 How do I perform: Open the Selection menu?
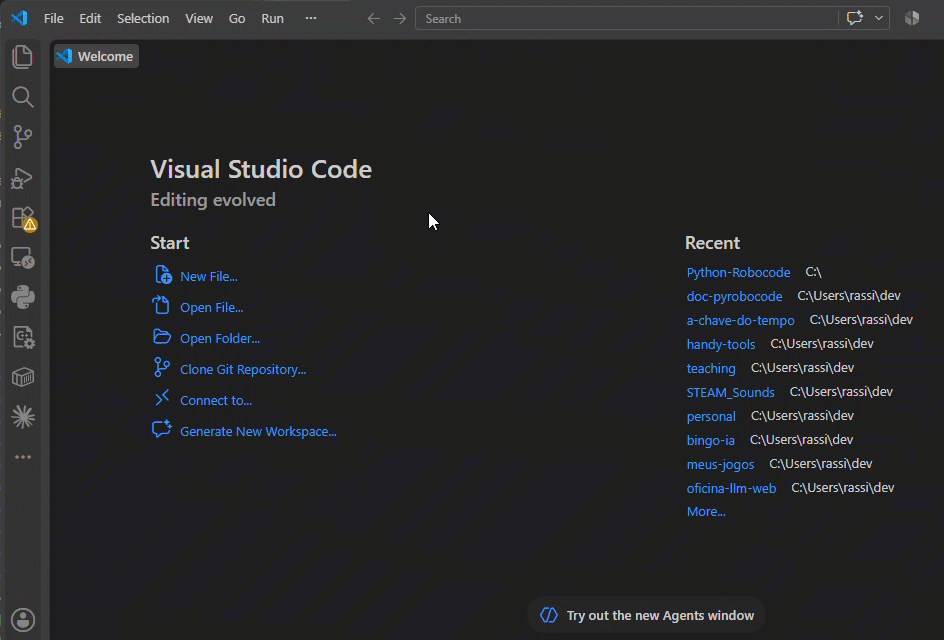(143, 19)
